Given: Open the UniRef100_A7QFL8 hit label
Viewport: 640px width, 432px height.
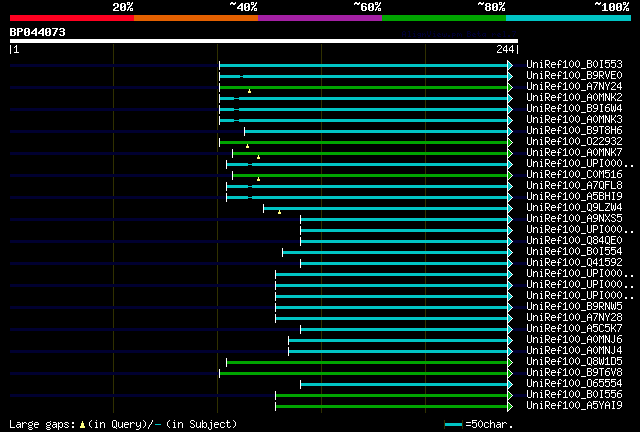Looking at the screenshot, I should coord(574,186).
